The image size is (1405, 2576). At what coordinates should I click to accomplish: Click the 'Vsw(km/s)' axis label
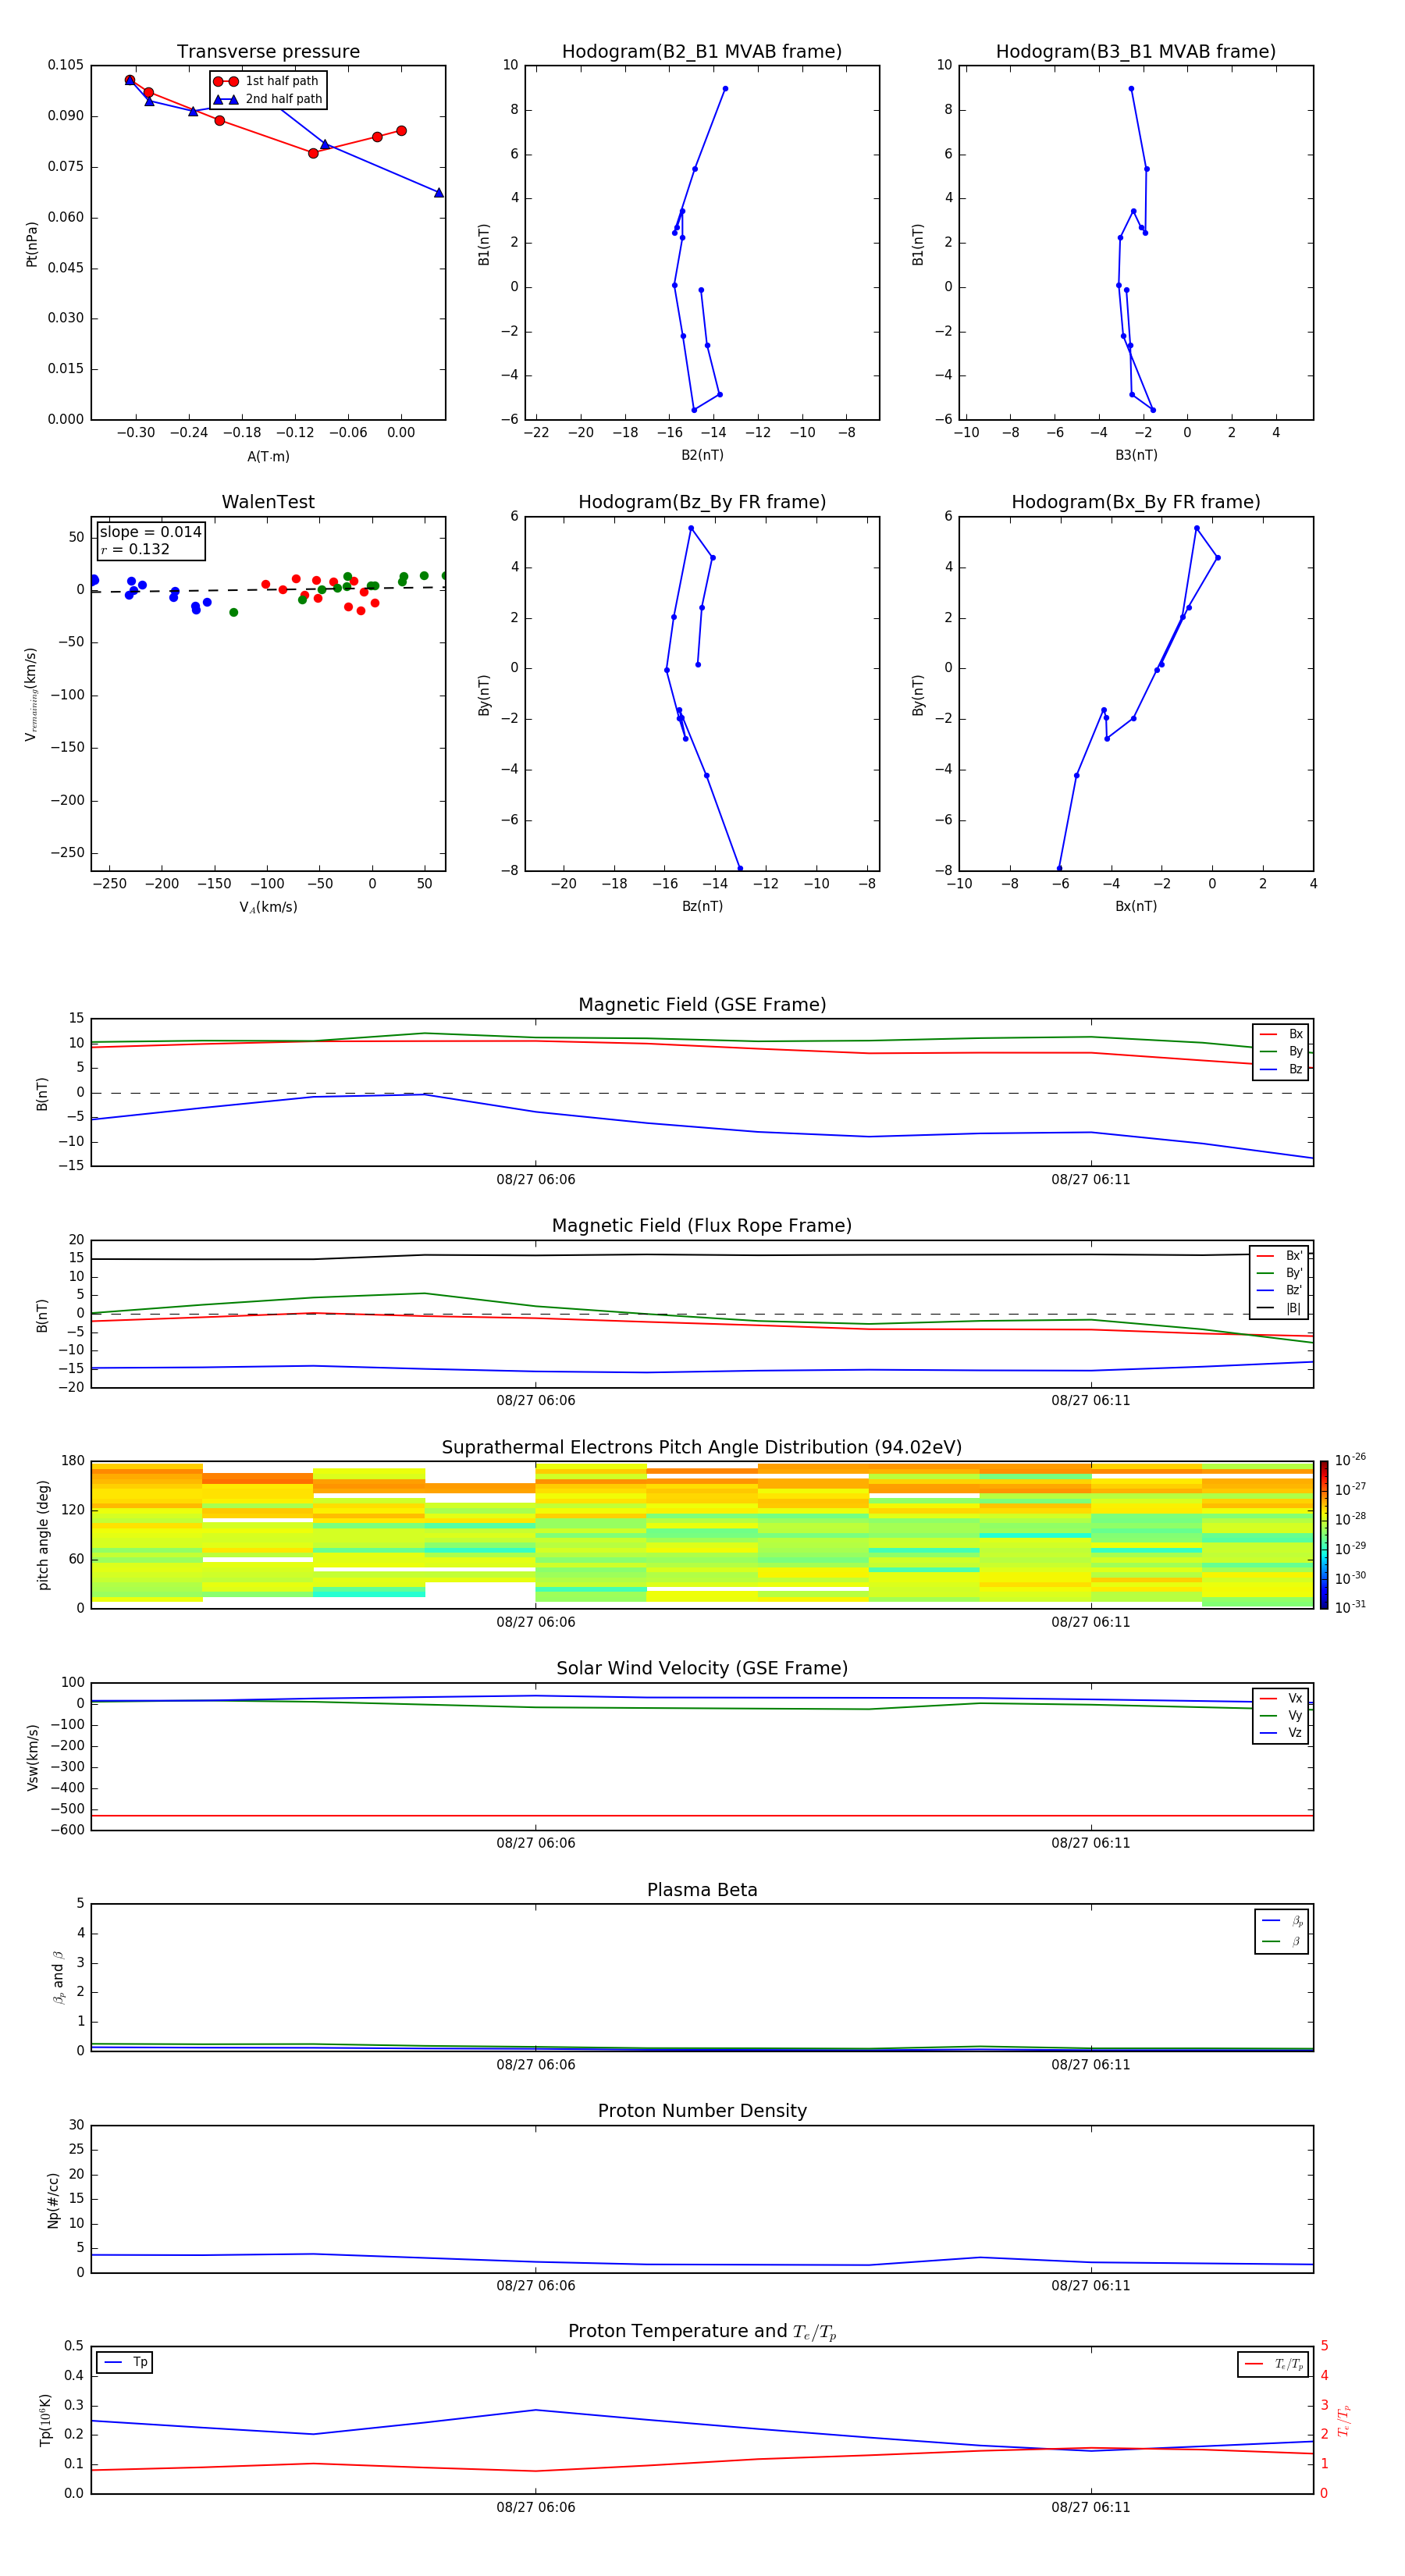(32, 1757)
